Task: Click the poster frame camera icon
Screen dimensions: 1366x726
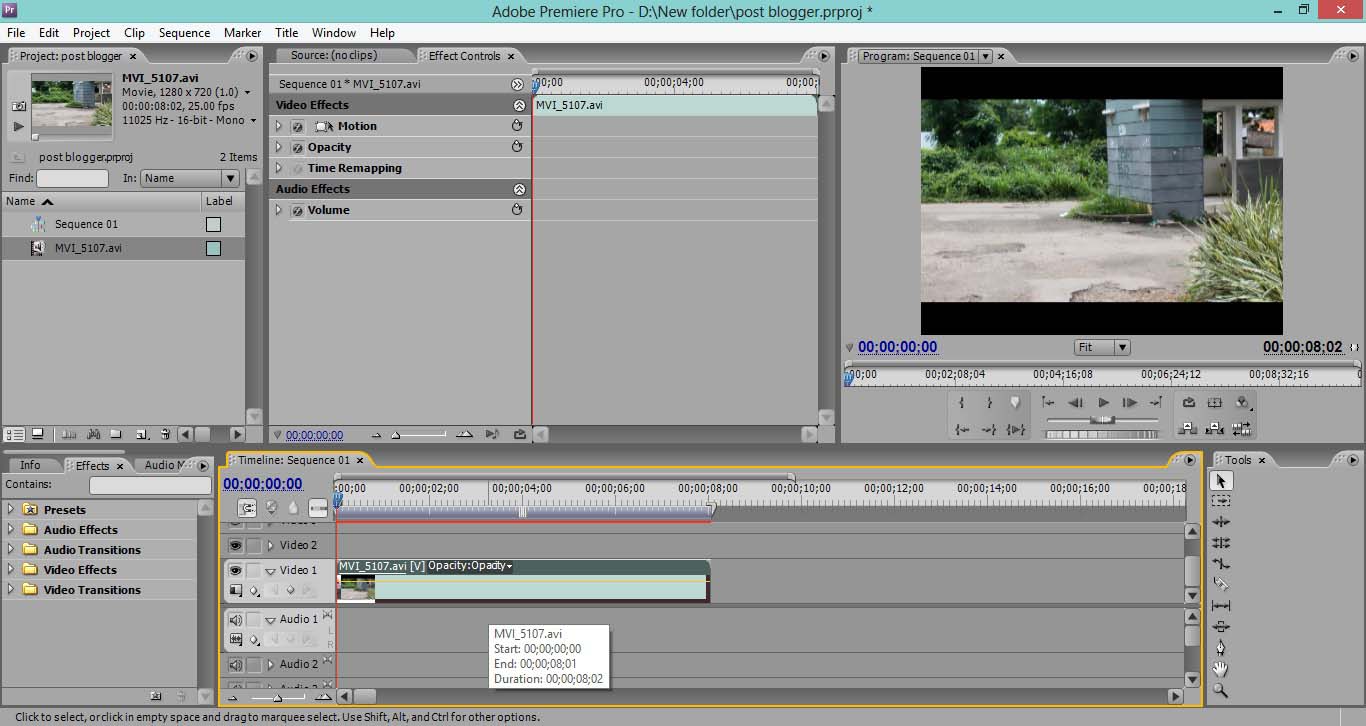Action: [18, 105]
